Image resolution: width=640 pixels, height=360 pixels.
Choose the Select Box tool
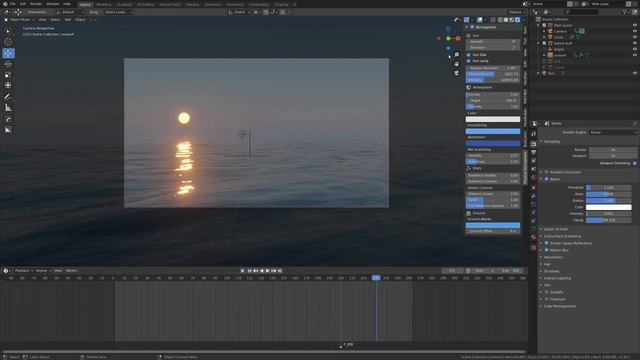click(x=8, y=31)
